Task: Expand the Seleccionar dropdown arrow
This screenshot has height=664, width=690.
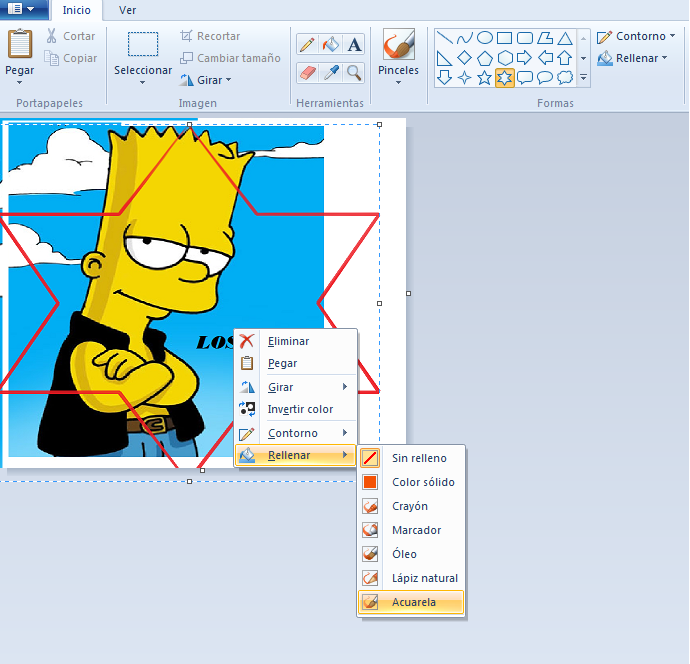Action: click(143, 83)
